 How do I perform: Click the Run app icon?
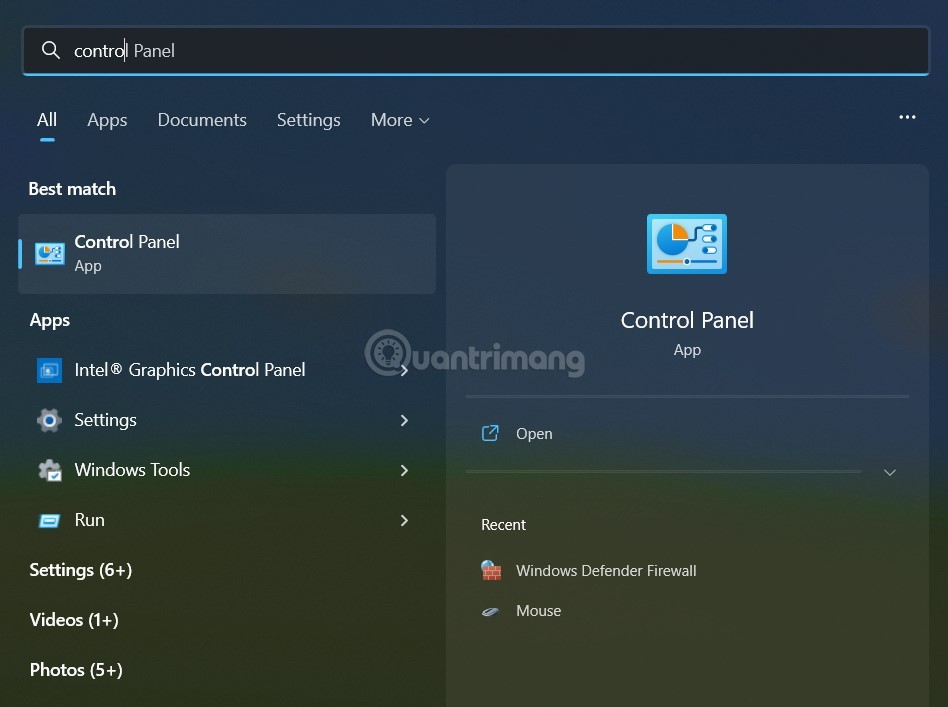[49, 520]
